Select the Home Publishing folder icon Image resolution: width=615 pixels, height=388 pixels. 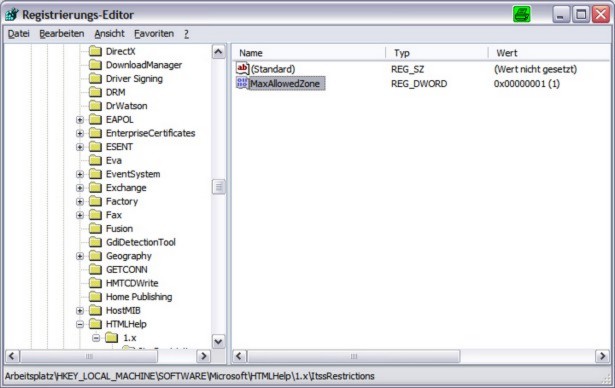point(95,297)
